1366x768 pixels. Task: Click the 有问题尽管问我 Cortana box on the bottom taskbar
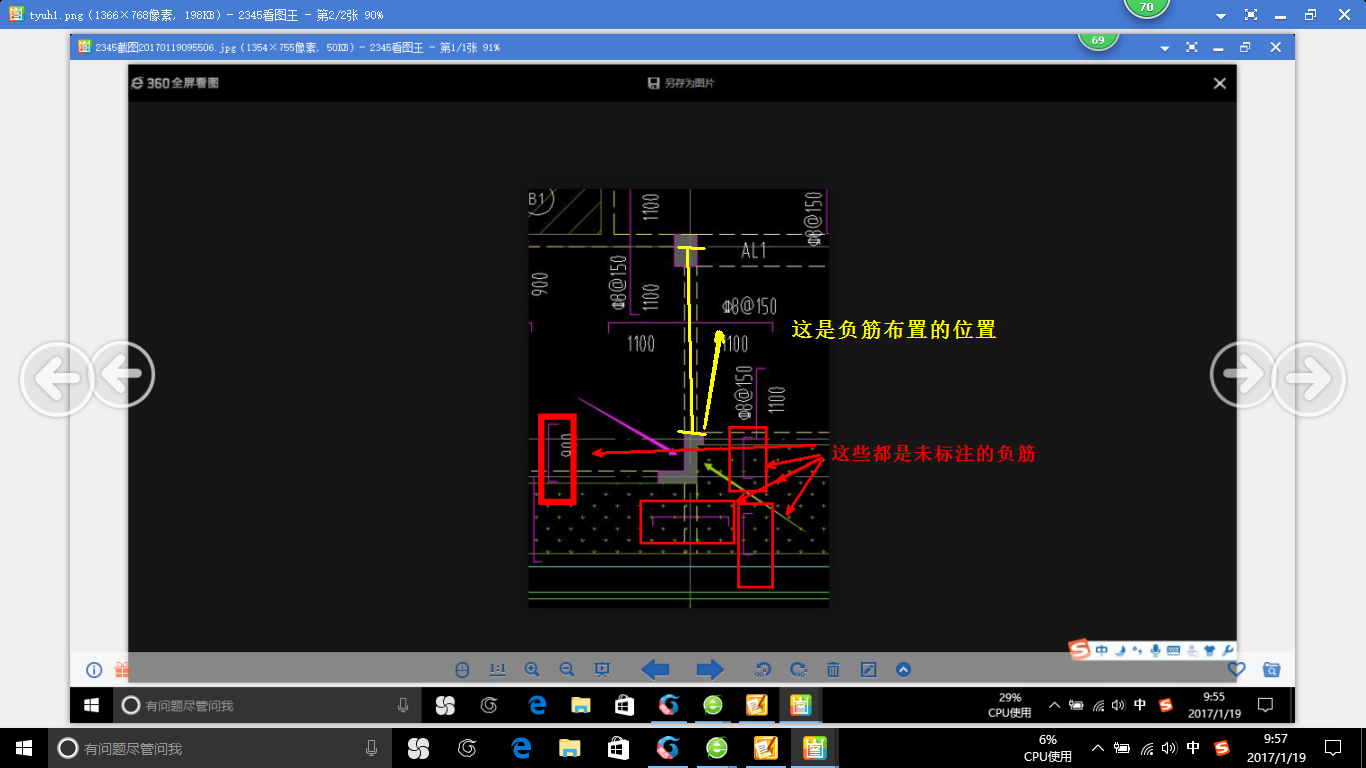pyautogui.click(x=218, y=748)
